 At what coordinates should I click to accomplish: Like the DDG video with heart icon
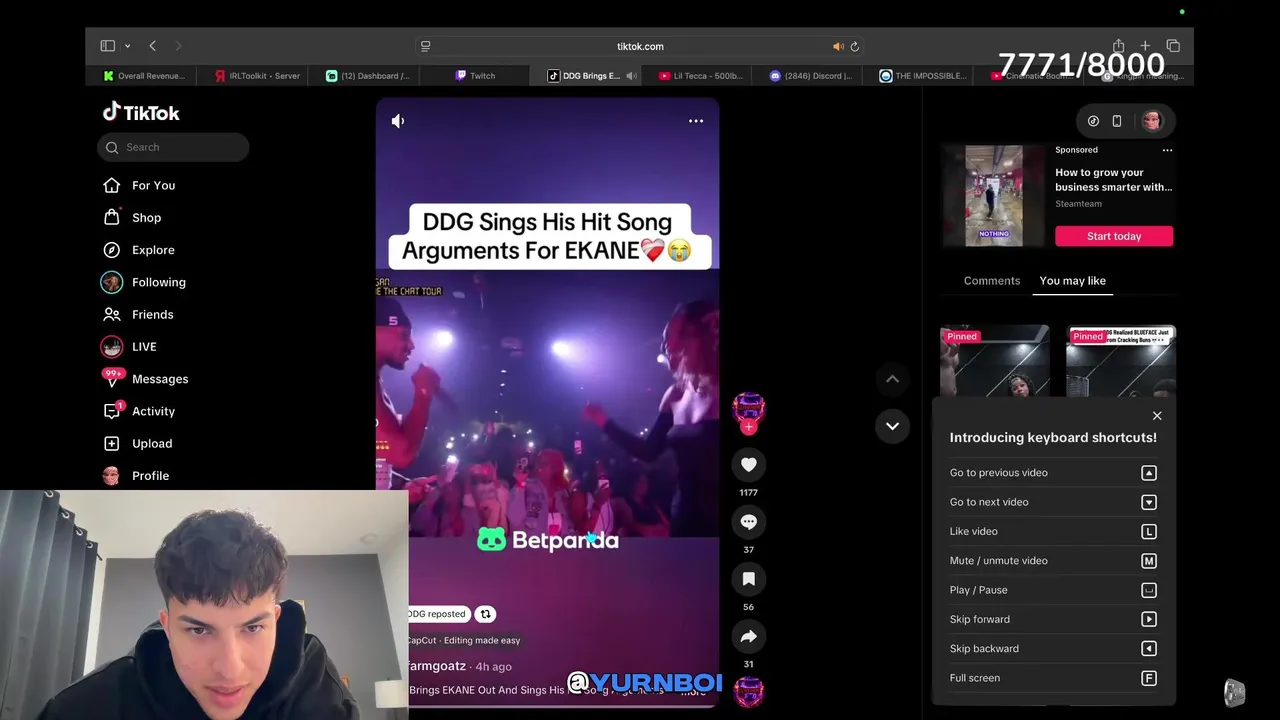(748, 464)
